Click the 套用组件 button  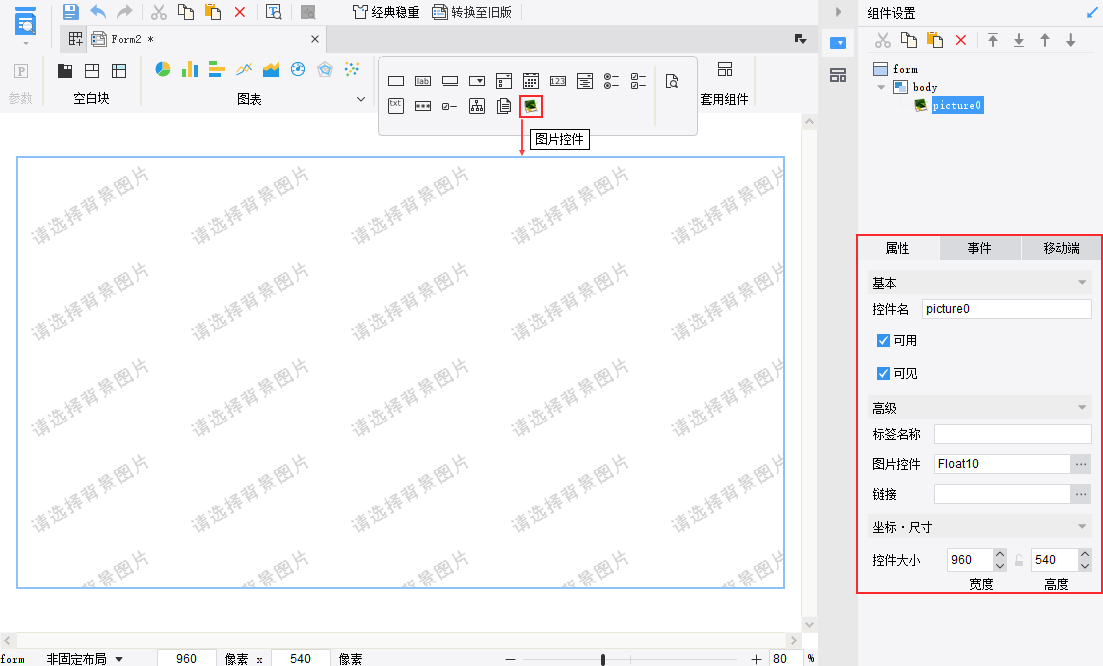point(725,83)
